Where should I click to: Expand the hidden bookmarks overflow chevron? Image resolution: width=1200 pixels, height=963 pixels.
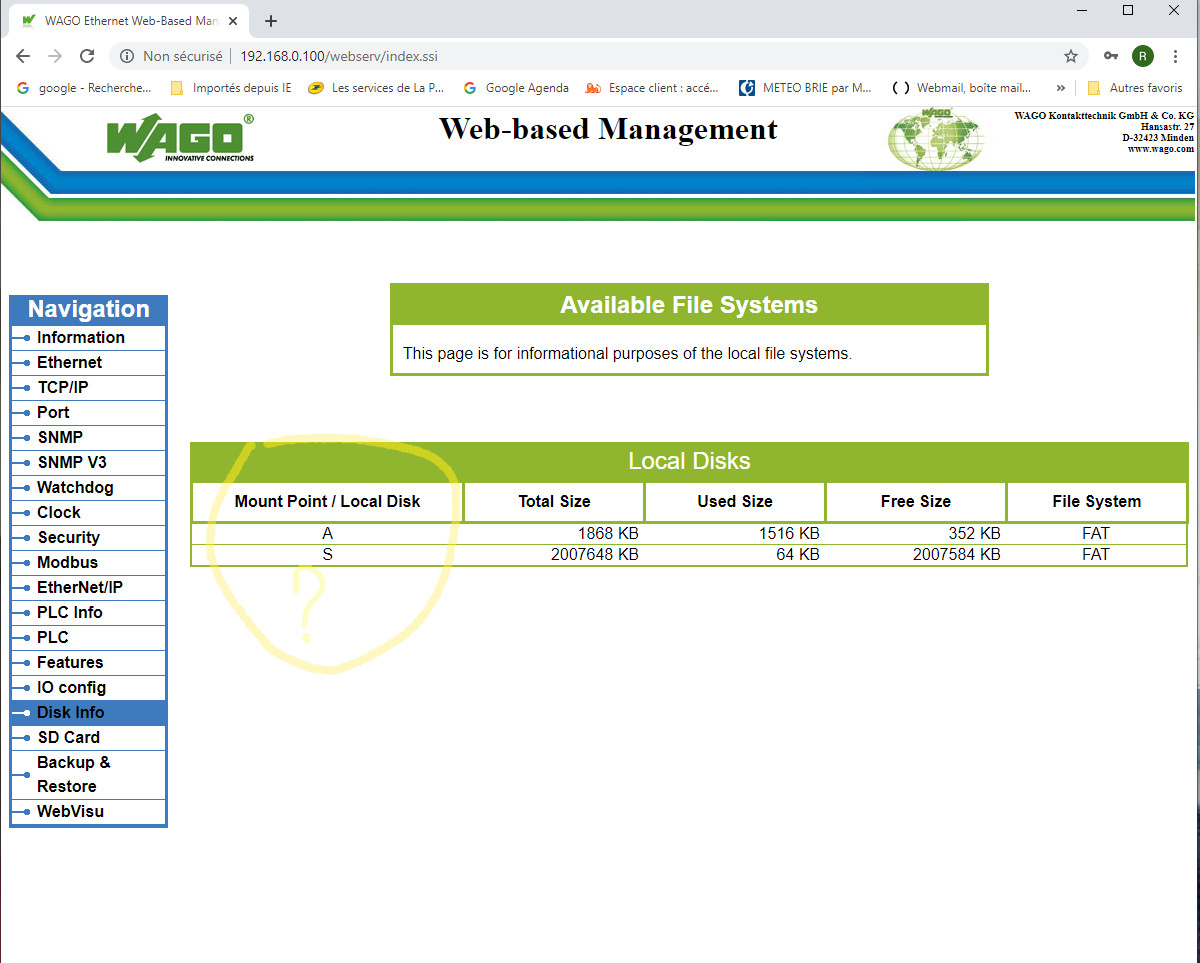pos(1060,88)
